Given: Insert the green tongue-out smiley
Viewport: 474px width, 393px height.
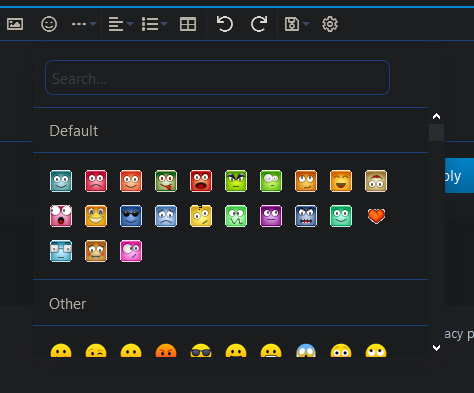Looking at the screenshot, I should (166, 181).
